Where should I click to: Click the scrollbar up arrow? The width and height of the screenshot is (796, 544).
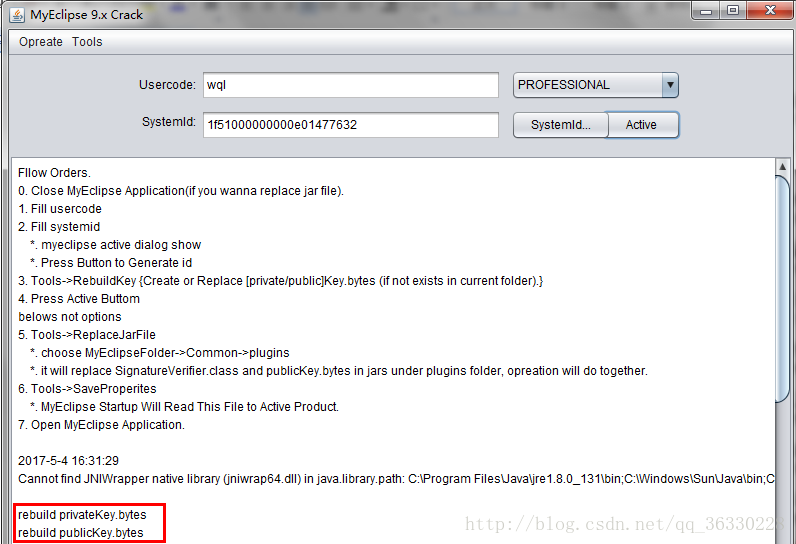pos(783,166)
